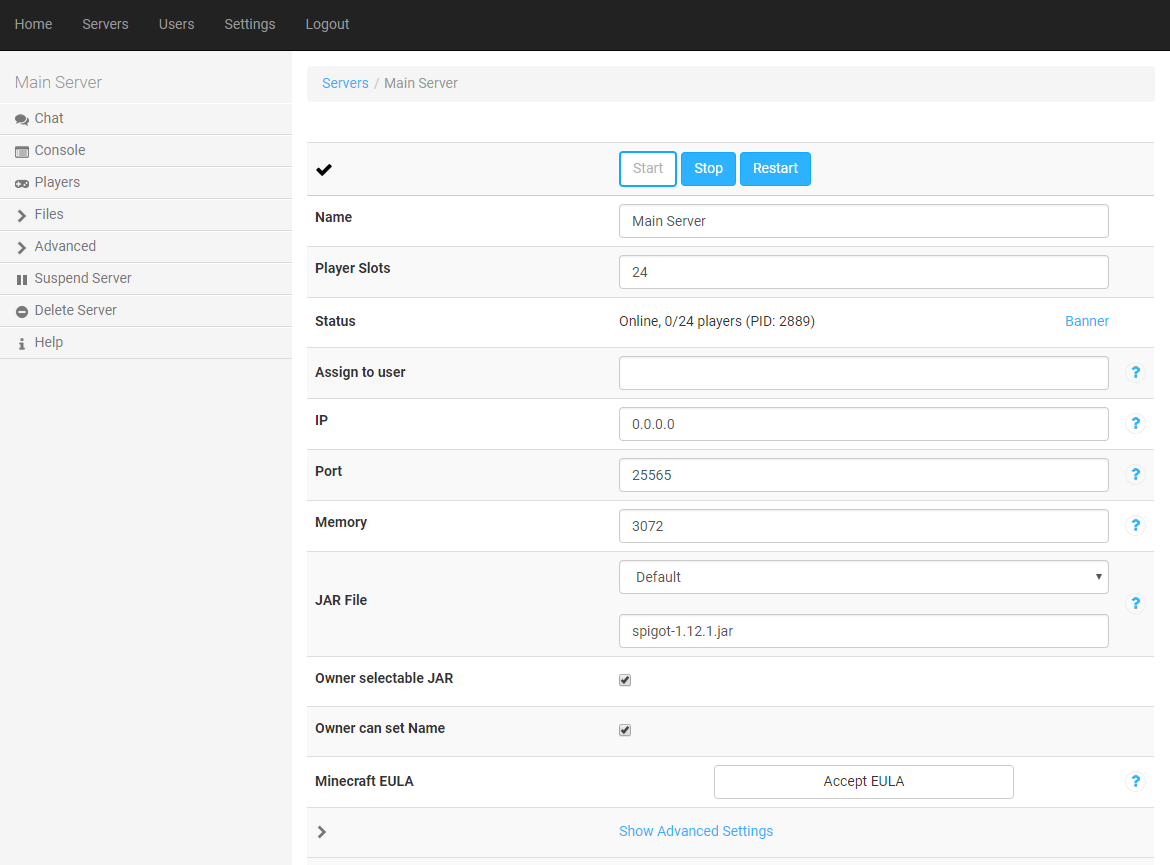Image resolution: width=1170 pixels, height=865 pixels.
Task: Click the Banner link next to Status
Action: coord(1086,321)
